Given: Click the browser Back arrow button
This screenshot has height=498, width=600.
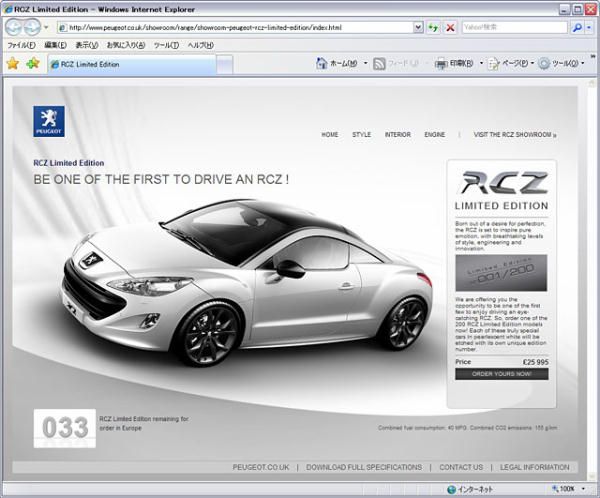Looking at the screenshot, I should point(14,27).
